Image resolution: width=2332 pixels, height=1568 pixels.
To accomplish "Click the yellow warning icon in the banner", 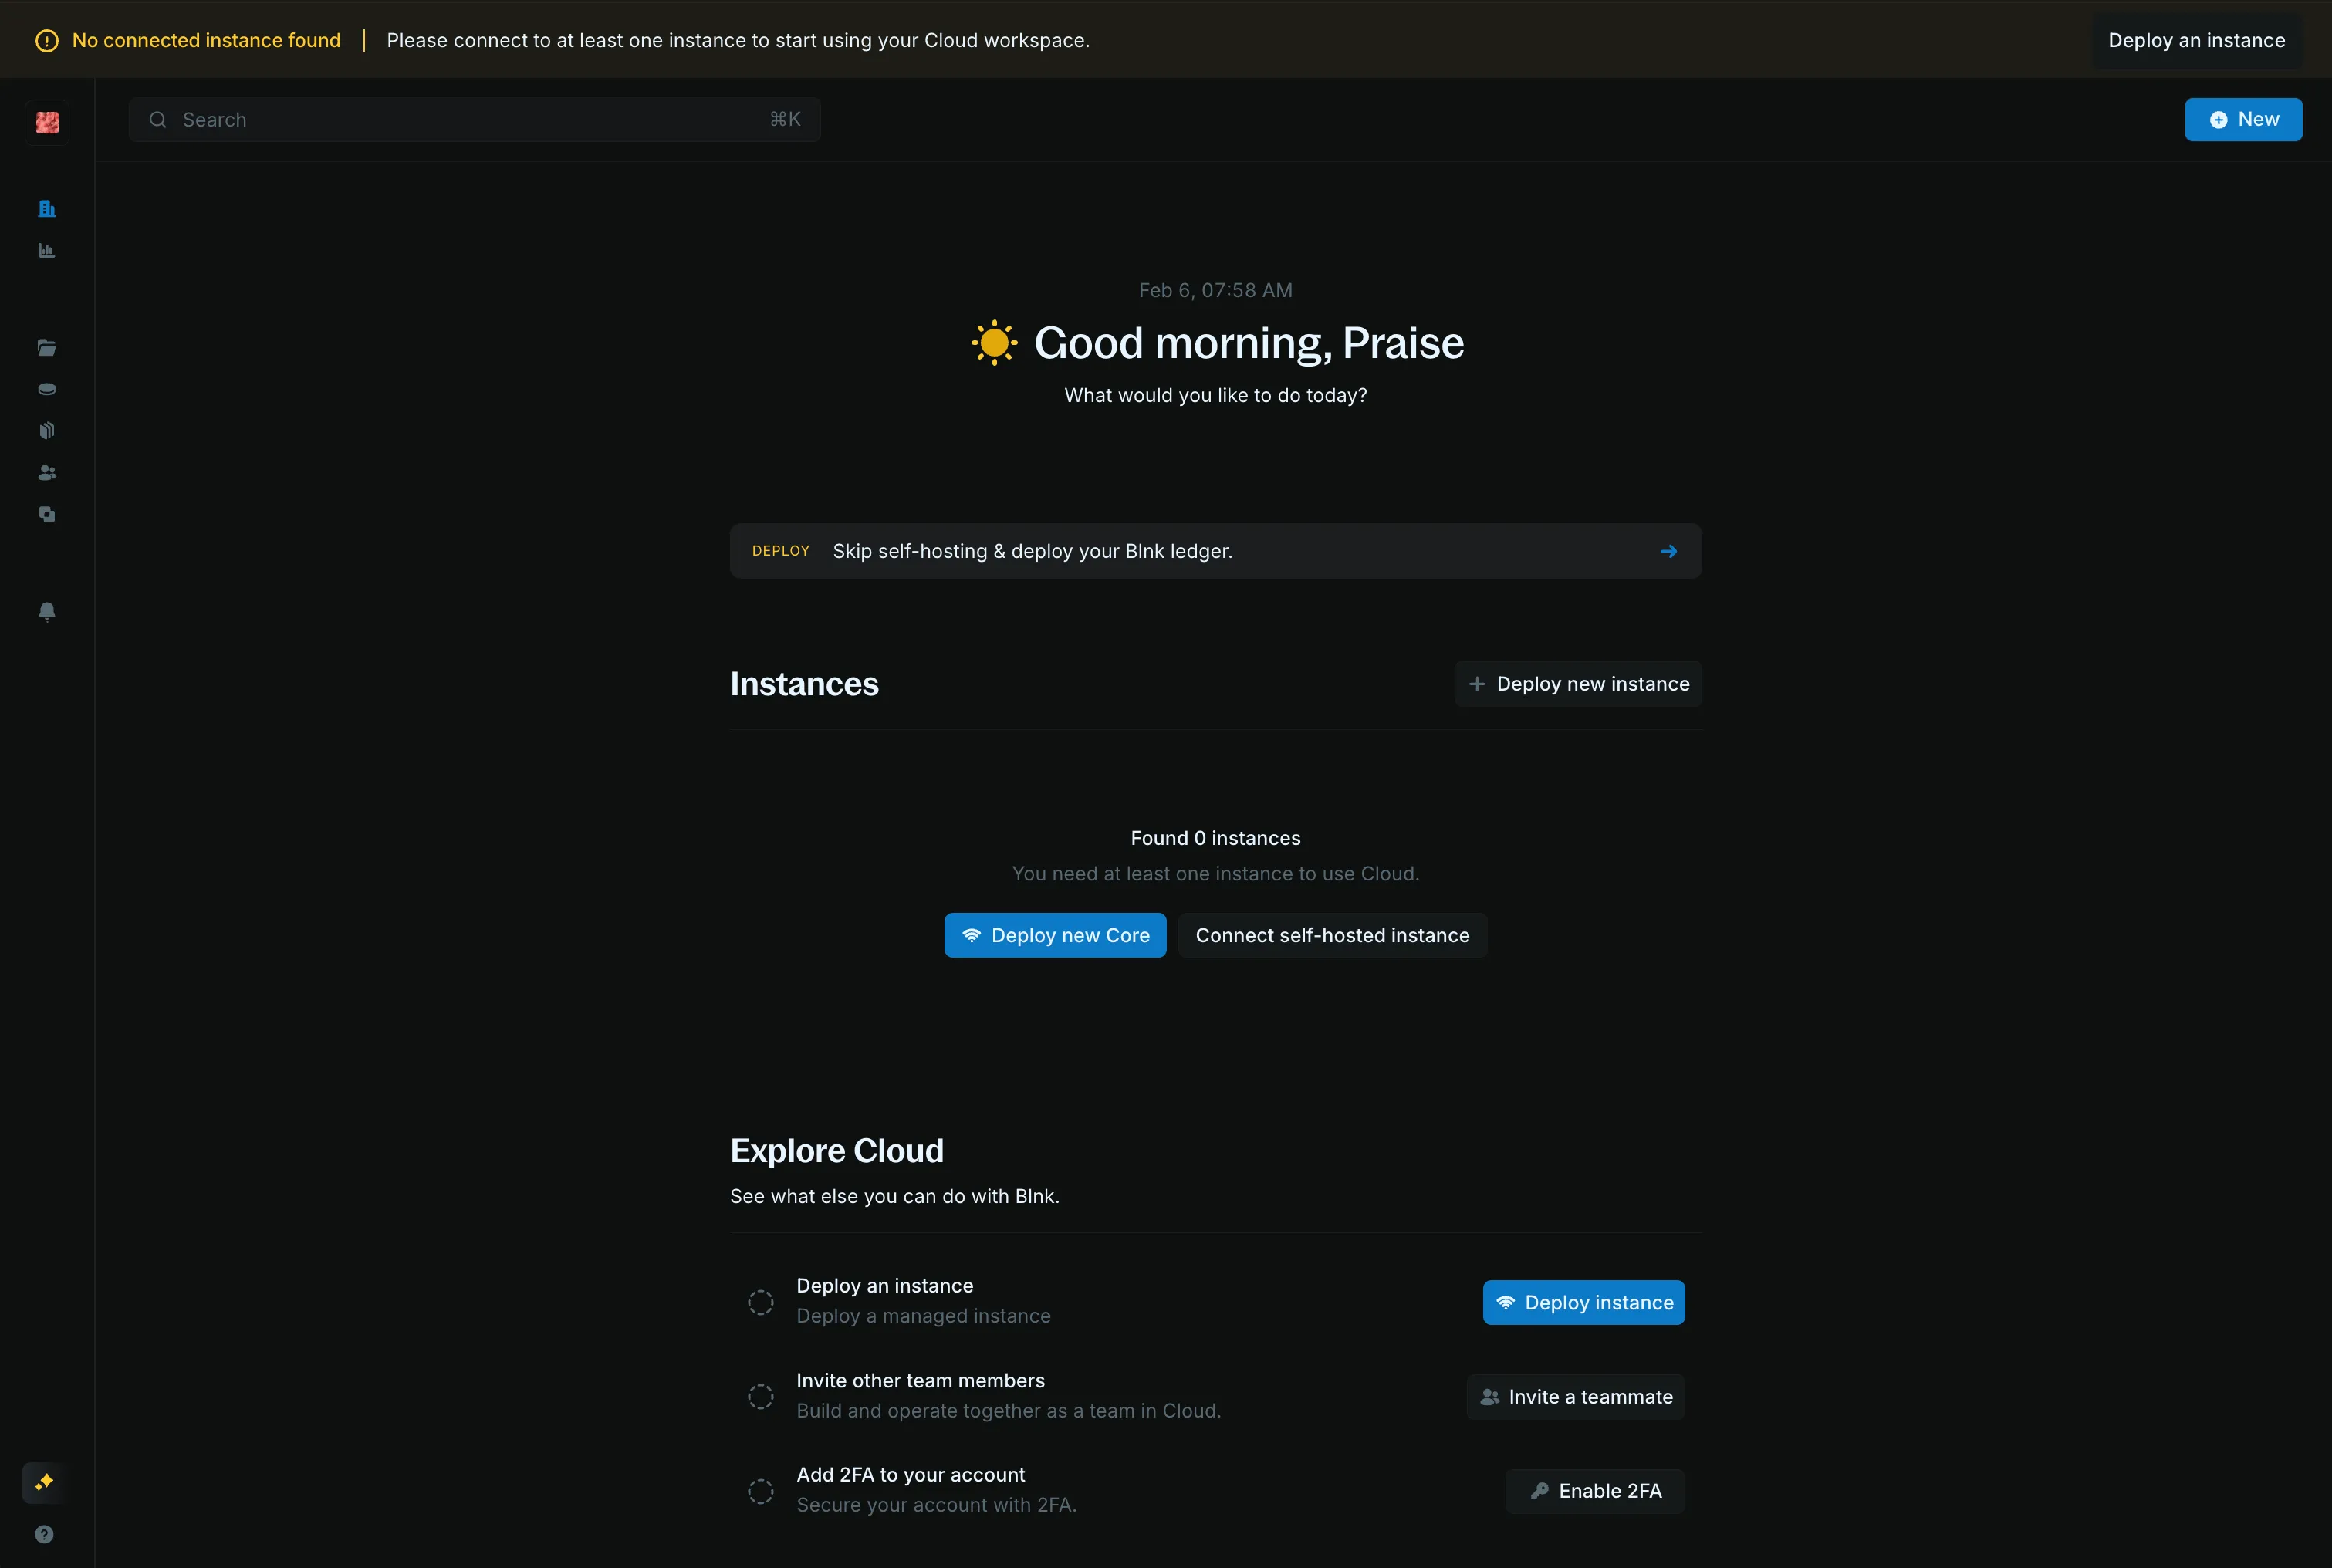I will [x=47, y=41].
